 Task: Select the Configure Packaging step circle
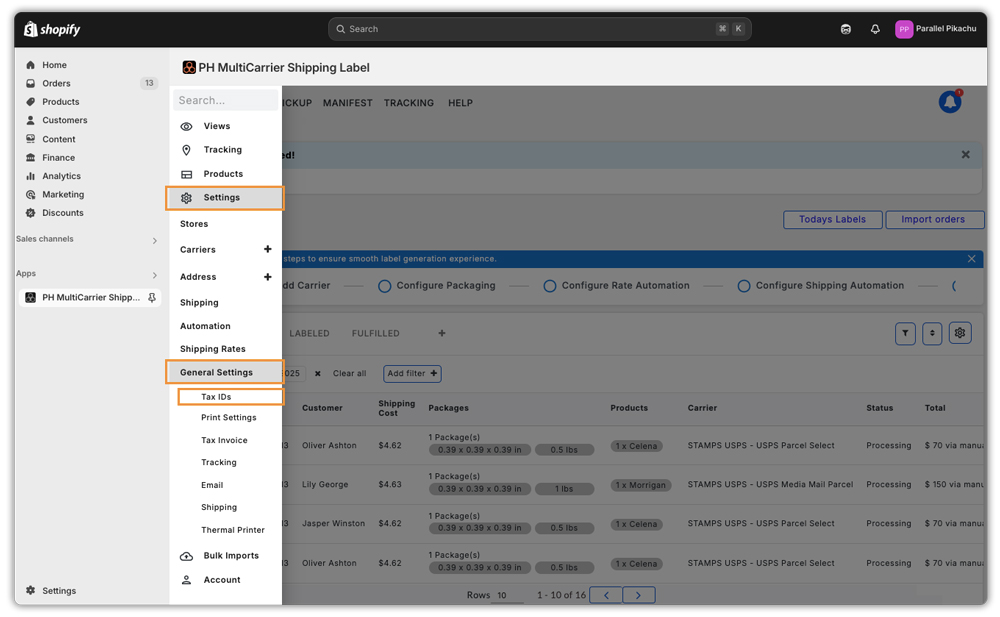click(385, 286)
